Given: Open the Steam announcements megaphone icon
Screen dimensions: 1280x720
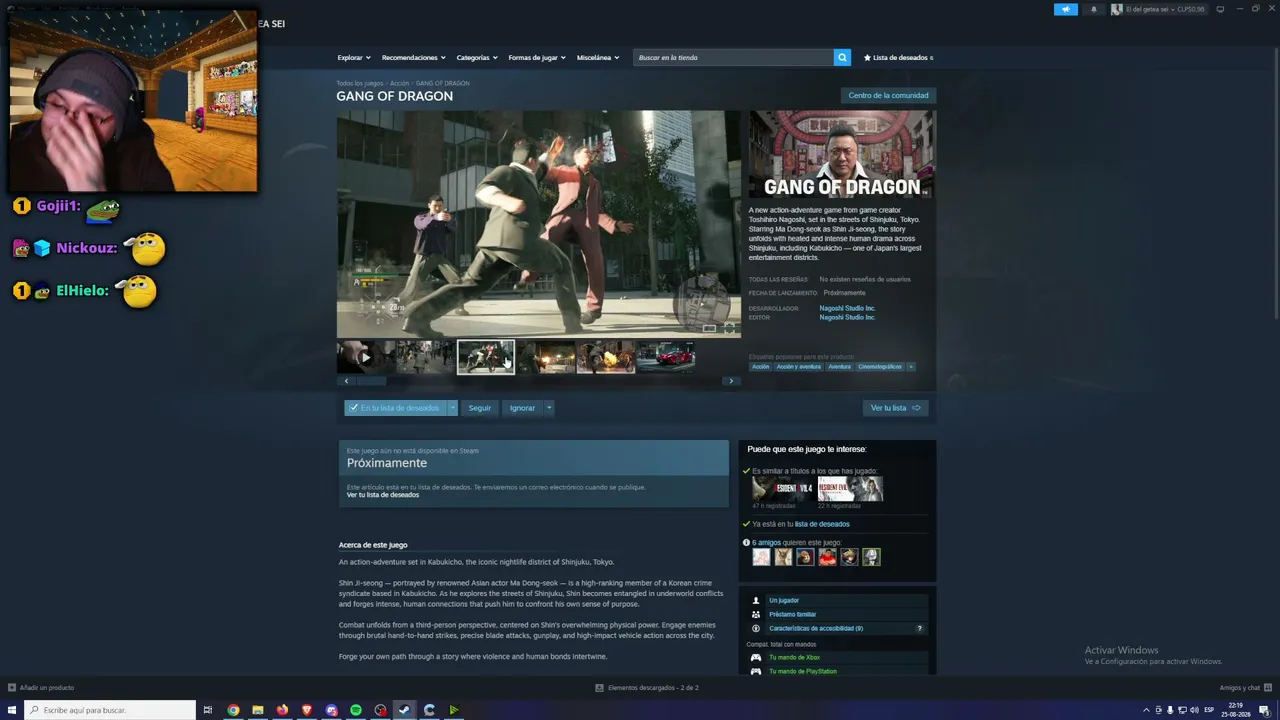Looking at the screenshot, I should [1065, 9].
